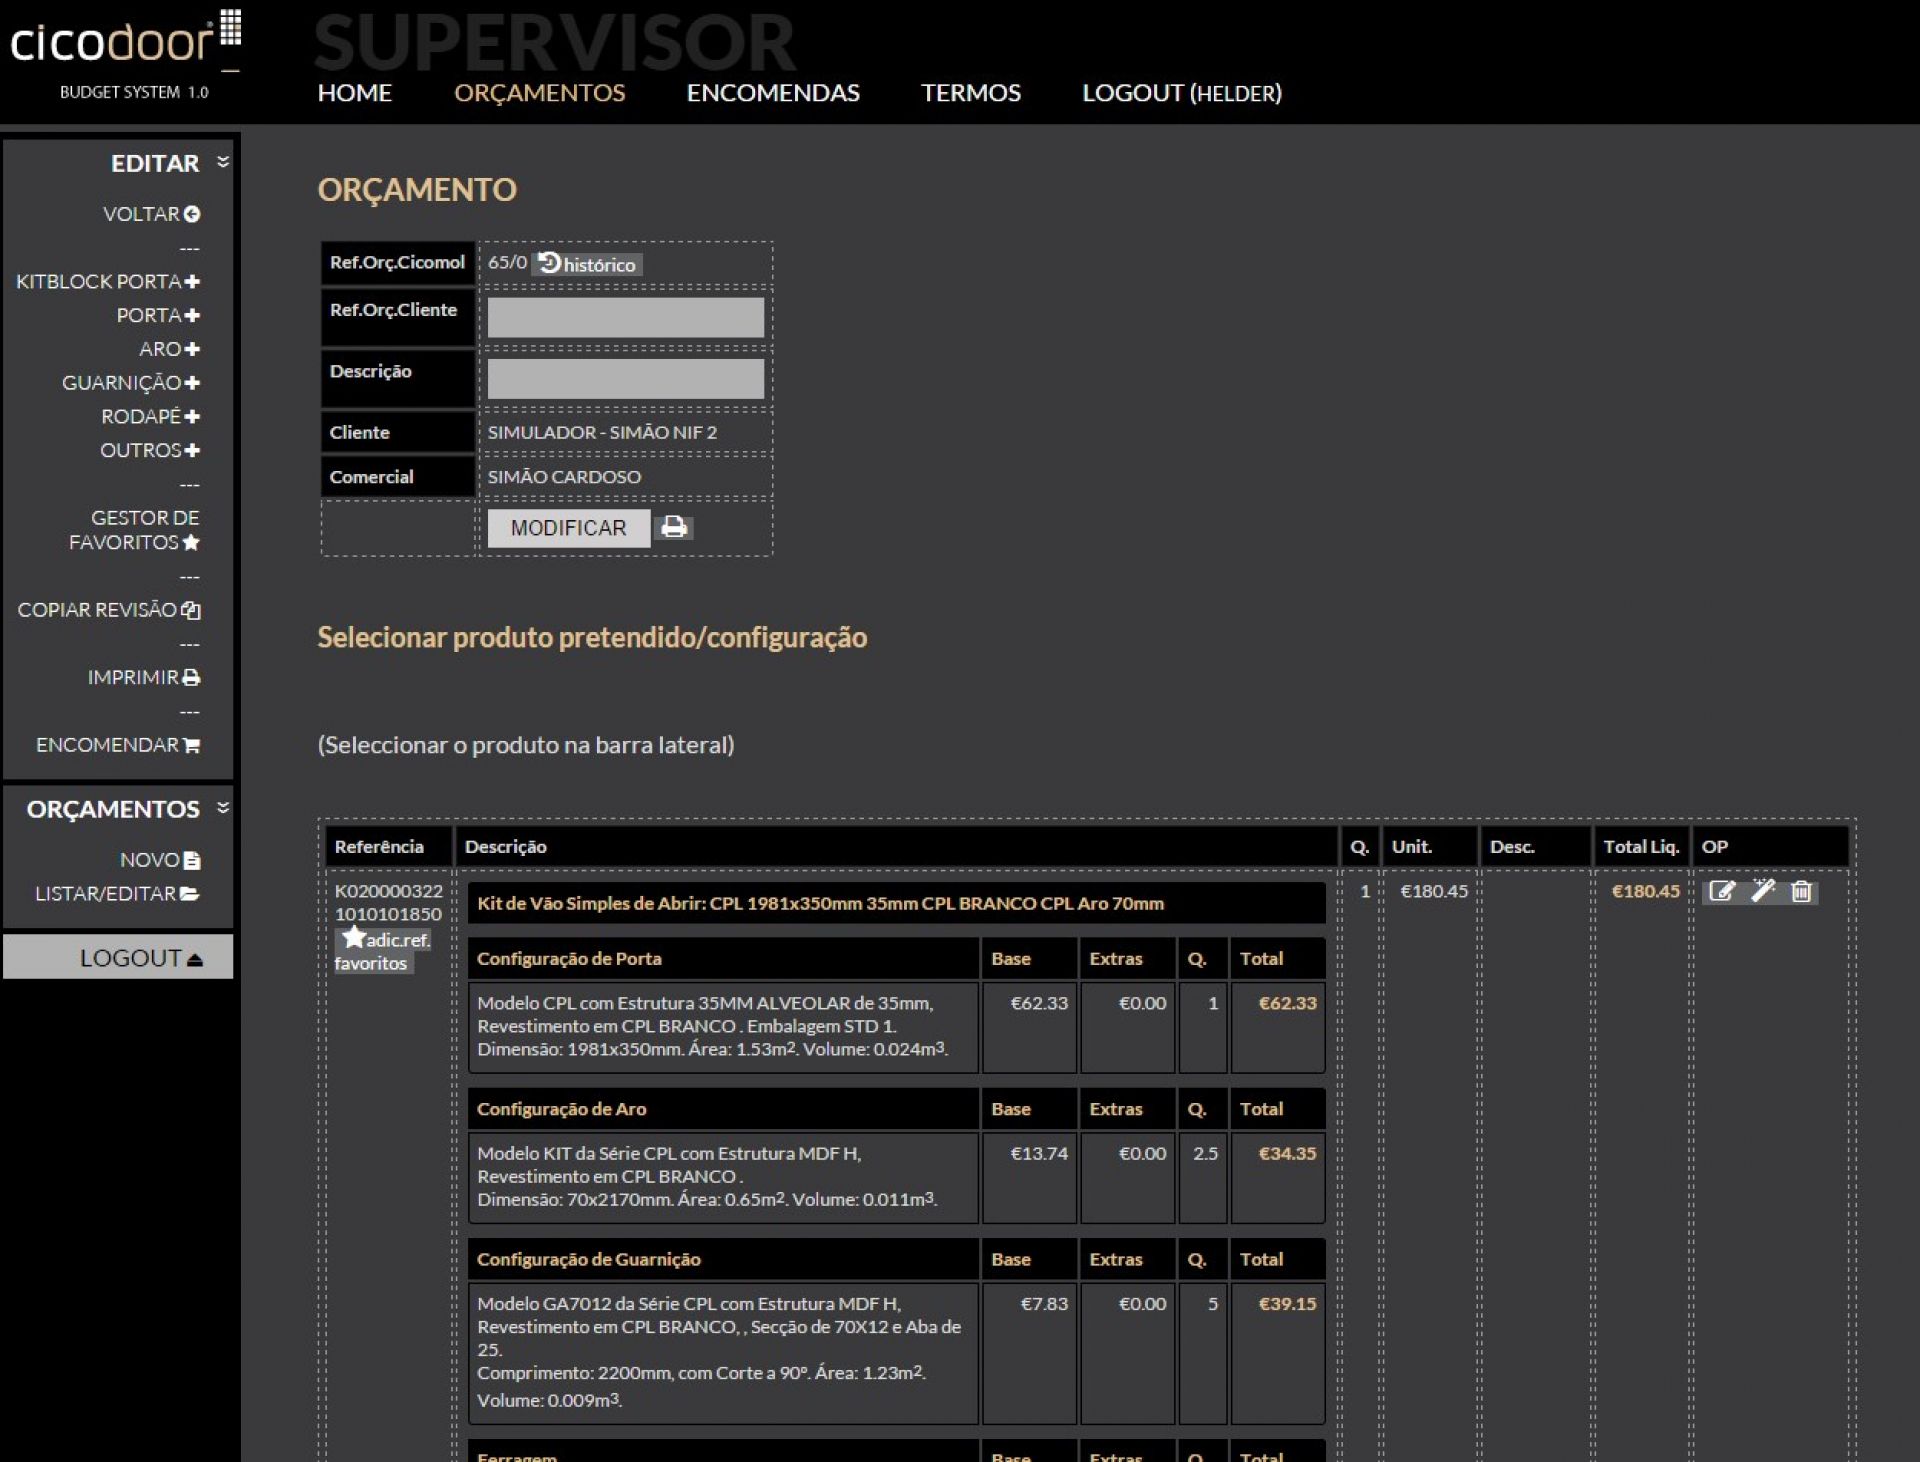Image resolution: width=1920 pixels, height=1462 pixels.
Task: Click the Ref.Orç.Cliente input field
Action: pyautogui.click(x=625, y=317)
